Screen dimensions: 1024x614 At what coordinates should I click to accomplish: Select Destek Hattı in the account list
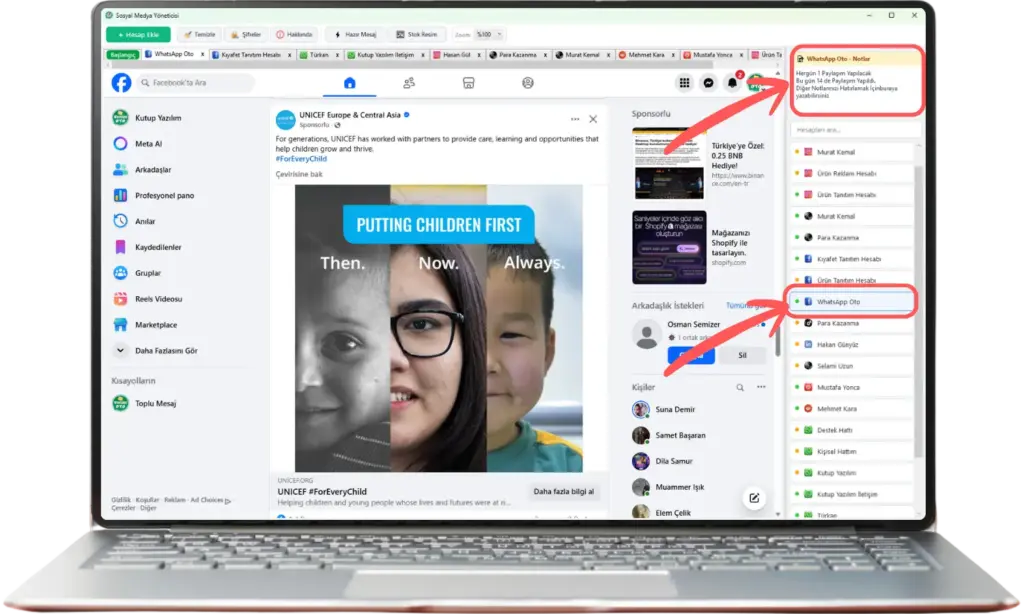(852, 430)
